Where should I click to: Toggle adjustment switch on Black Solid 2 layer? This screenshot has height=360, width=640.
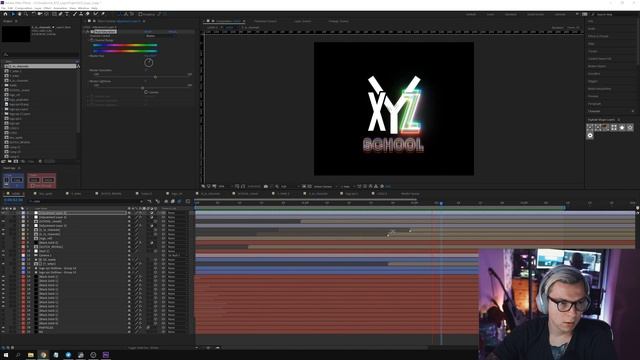(x=152, y=243)
